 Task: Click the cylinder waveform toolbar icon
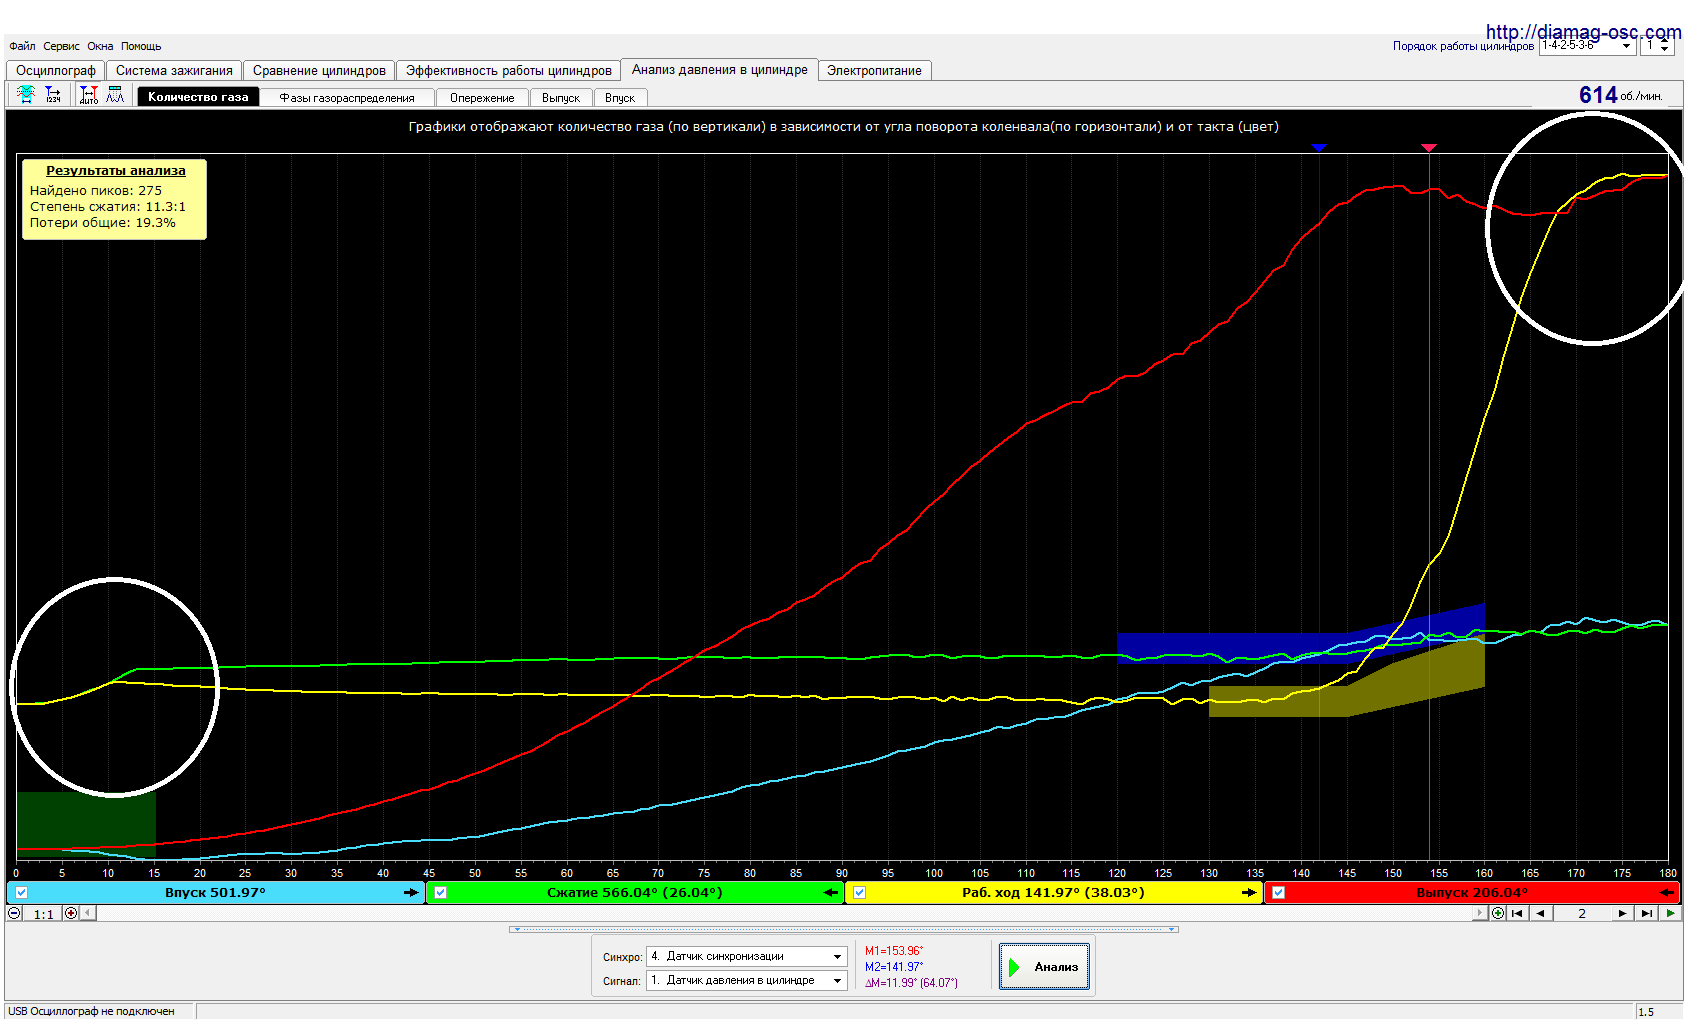click(x=26, y=94)
